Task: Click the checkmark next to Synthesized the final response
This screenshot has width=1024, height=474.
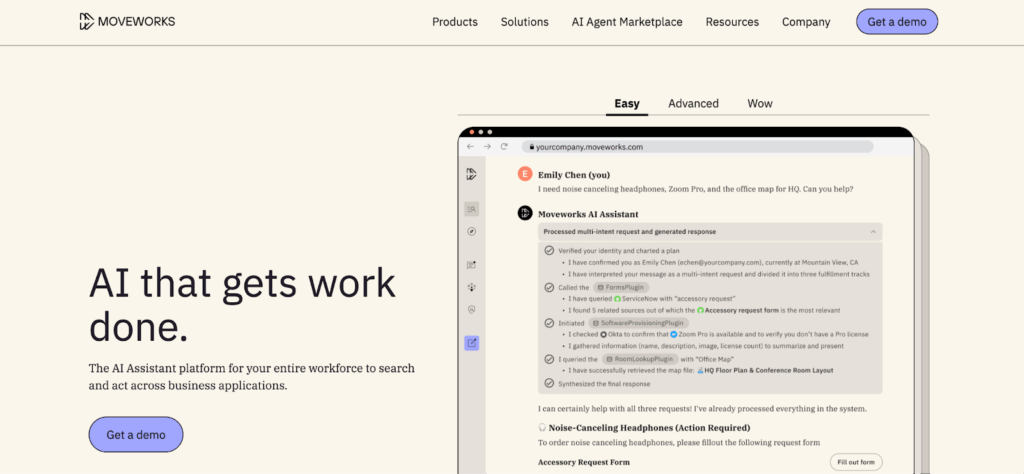Action: (549, 383)
